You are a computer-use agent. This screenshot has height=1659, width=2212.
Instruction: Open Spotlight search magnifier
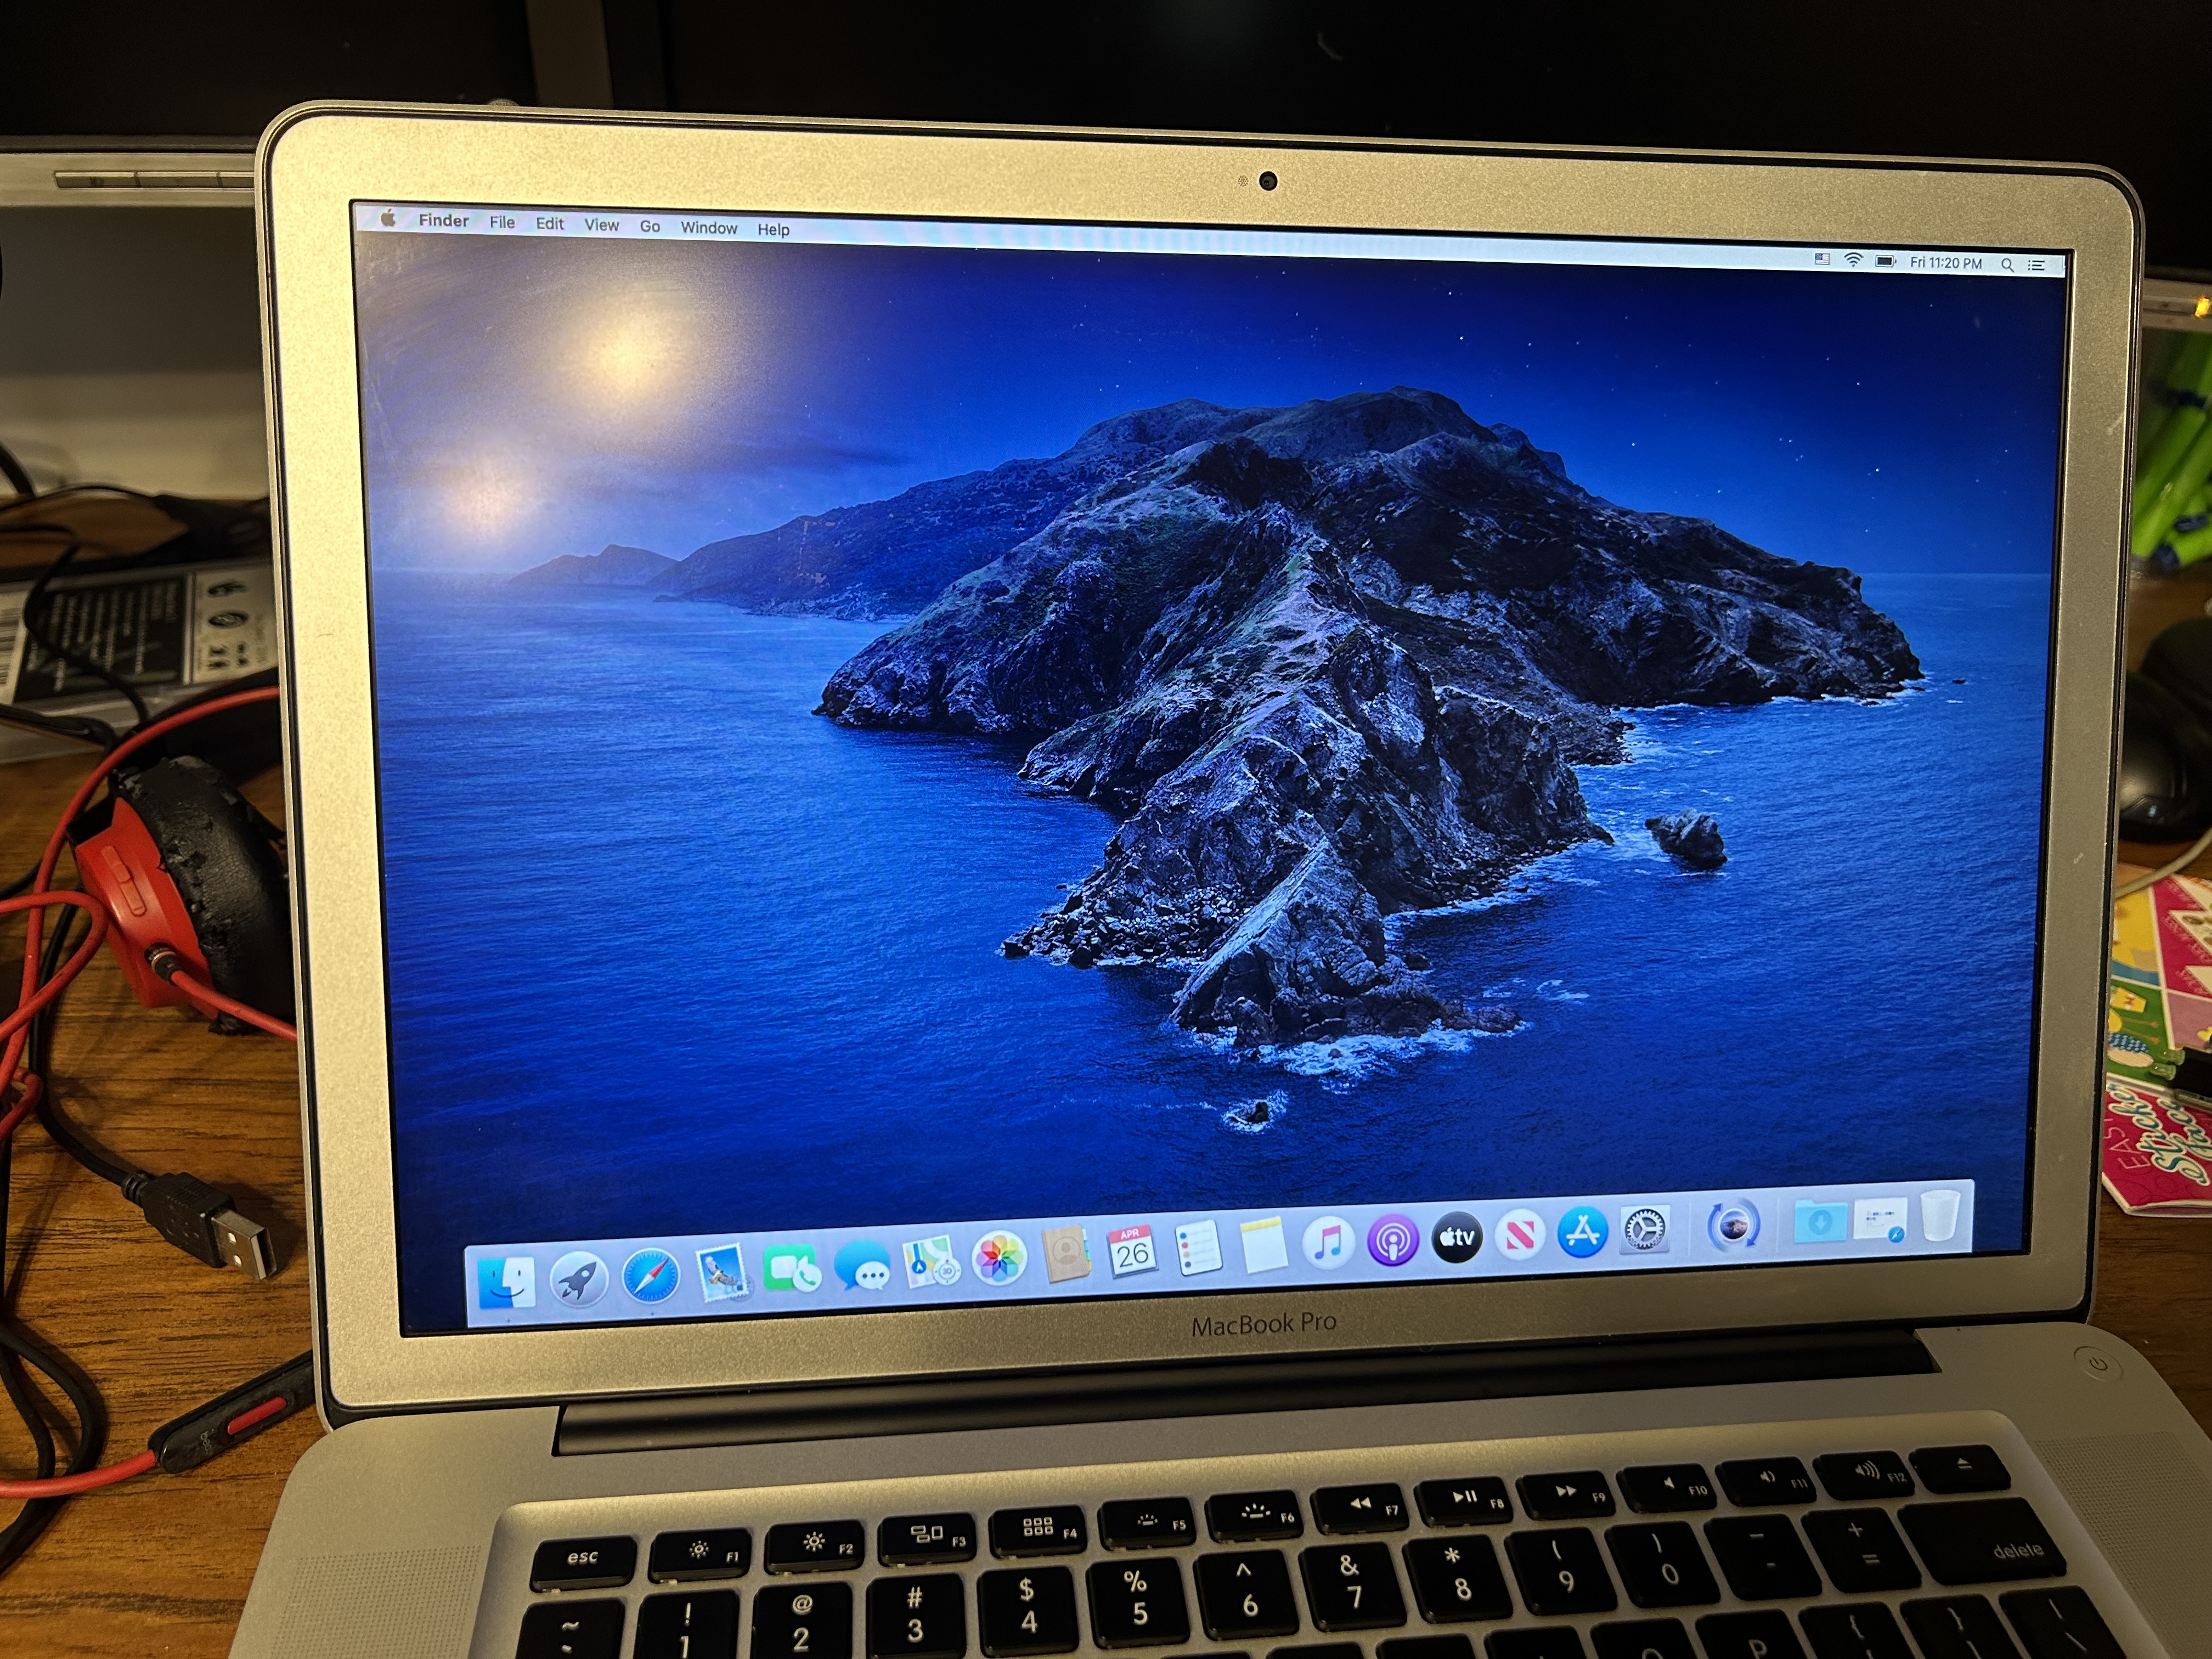(x=2007, y=265)
